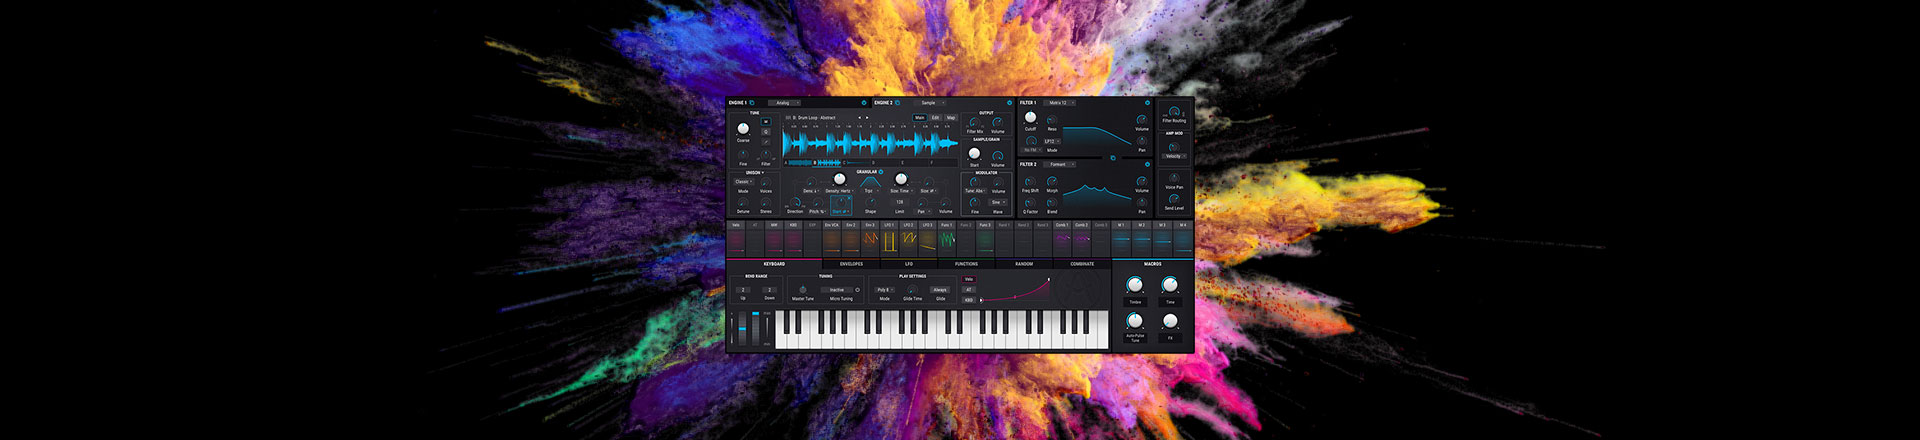Click the Unison Stereo knob
The height and width of the screenshot is (440, 1920).
(766, 204)
